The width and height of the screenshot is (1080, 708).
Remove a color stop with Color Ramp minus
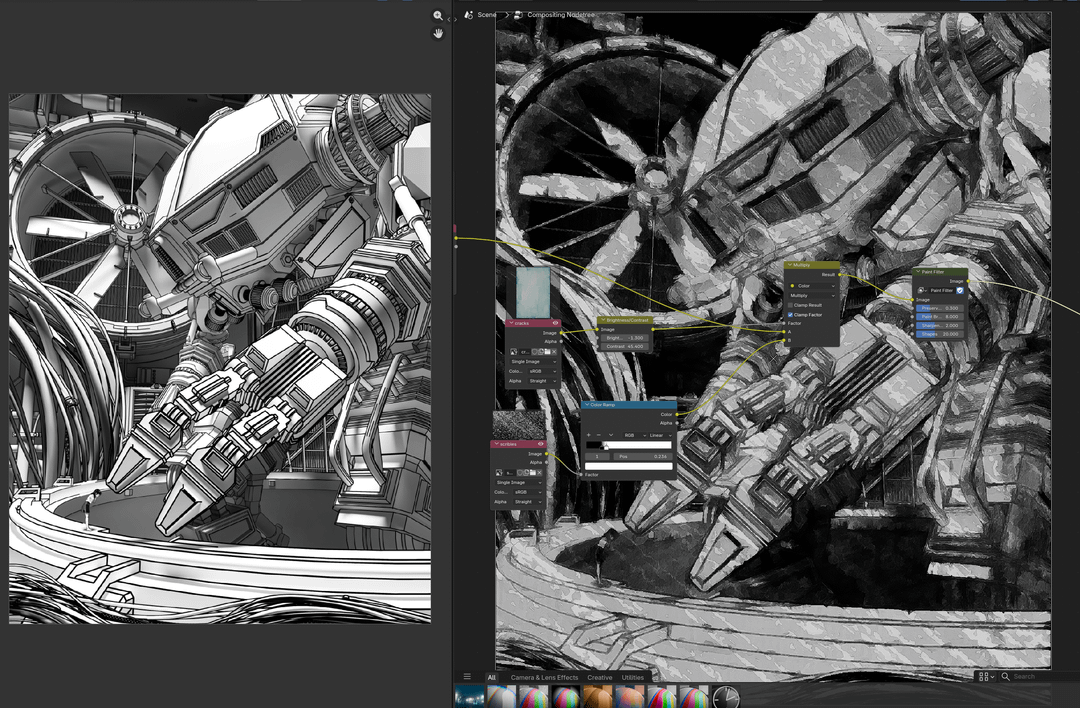coord(597,435)
